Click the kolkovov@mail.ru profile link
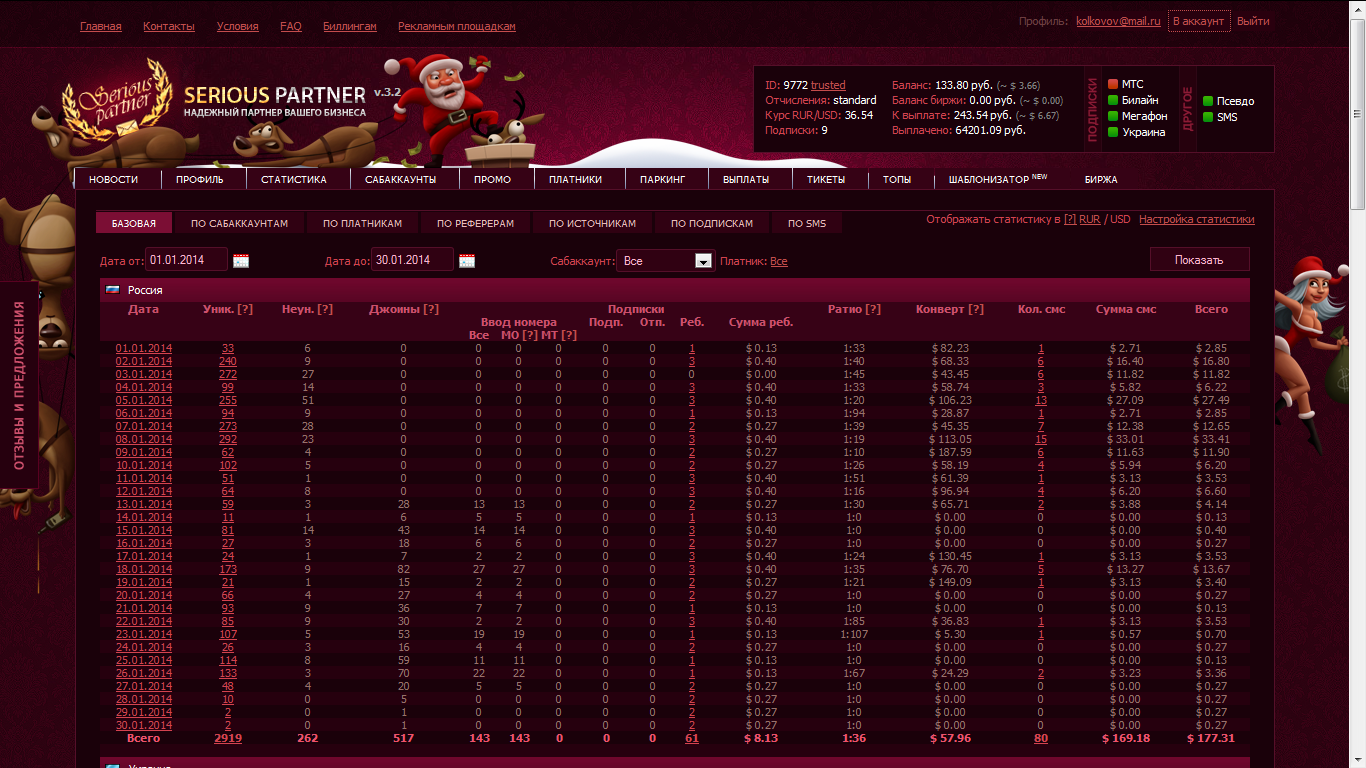The height and width of the screenshot is (768, 1366). point(1118,21)
